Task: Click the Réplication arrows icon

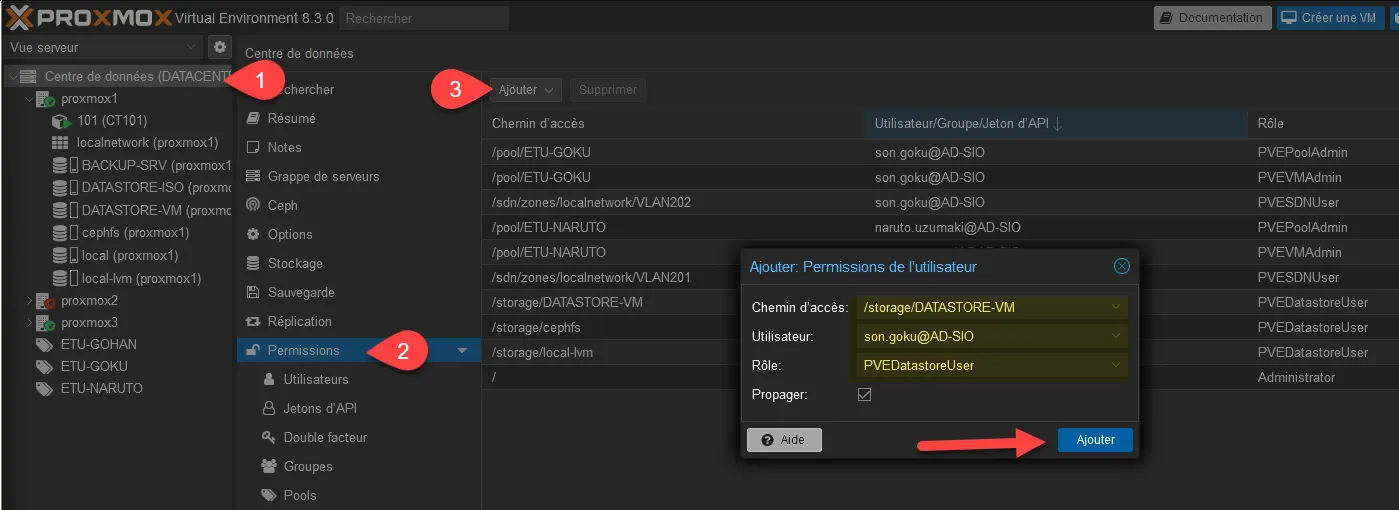Action: (253, 321)
